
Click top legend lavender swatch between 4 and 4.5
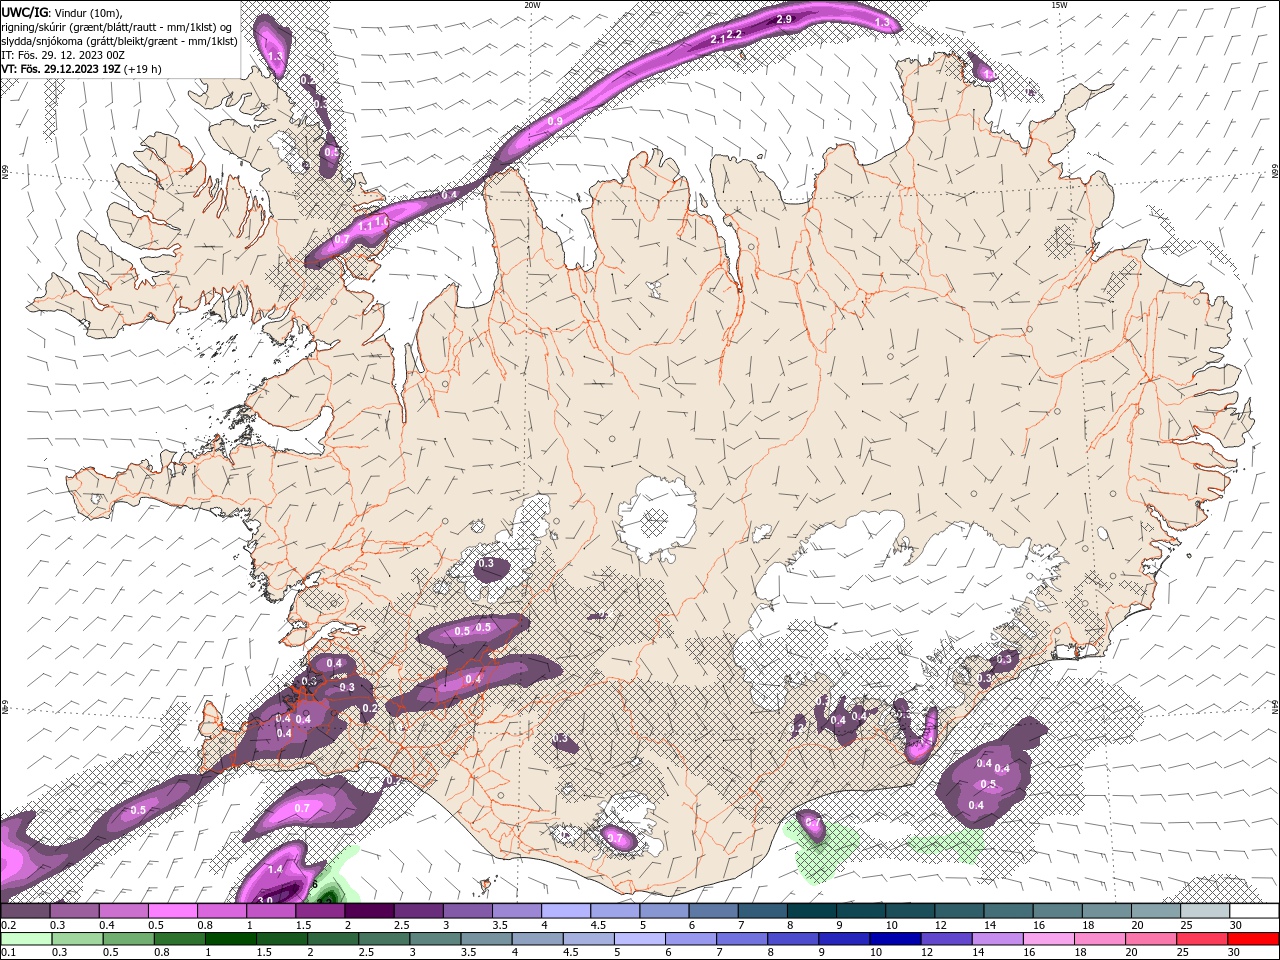click(x=566, y=911)
